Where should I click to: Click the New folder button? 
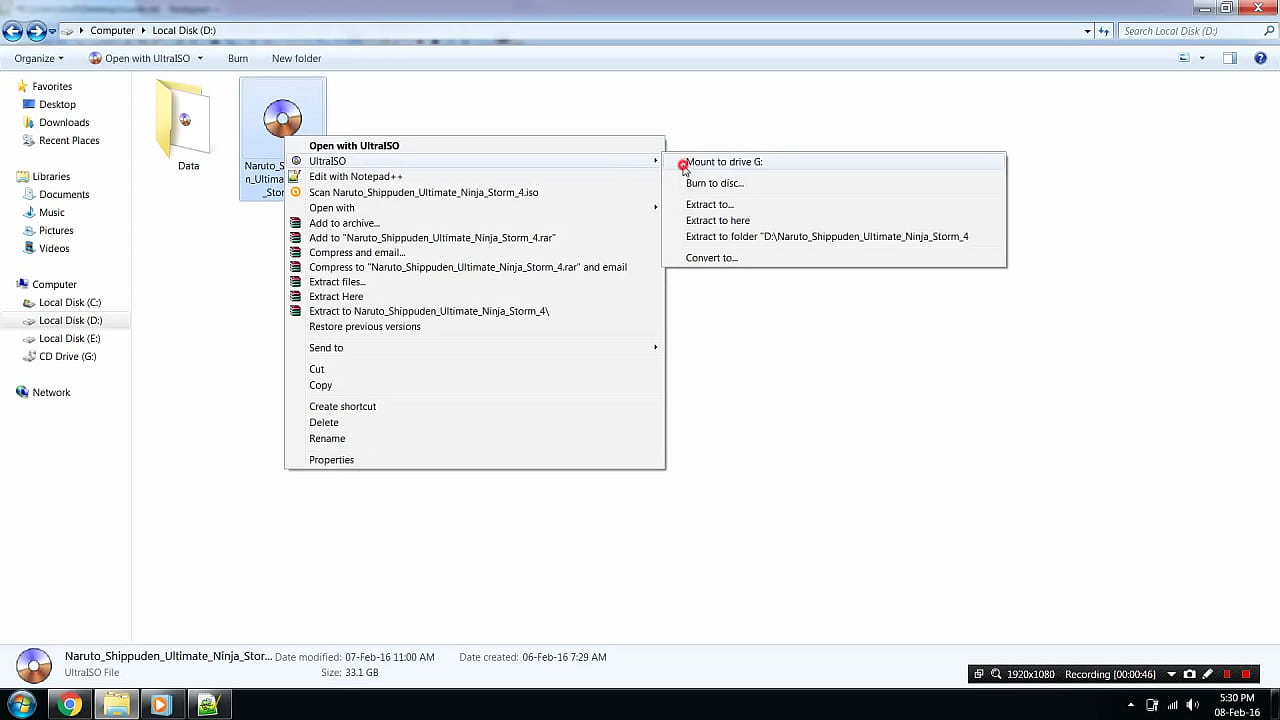point(296,58)
